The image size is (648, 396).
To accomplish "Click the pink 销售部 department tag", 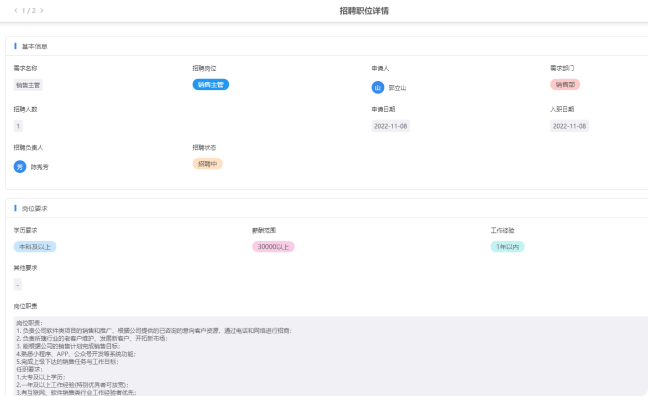I will (x=565, y=84).
